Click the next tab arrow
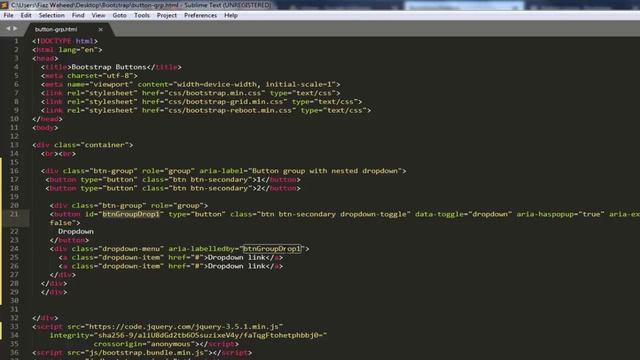This screenshot has width=640, height=360. 15,29
